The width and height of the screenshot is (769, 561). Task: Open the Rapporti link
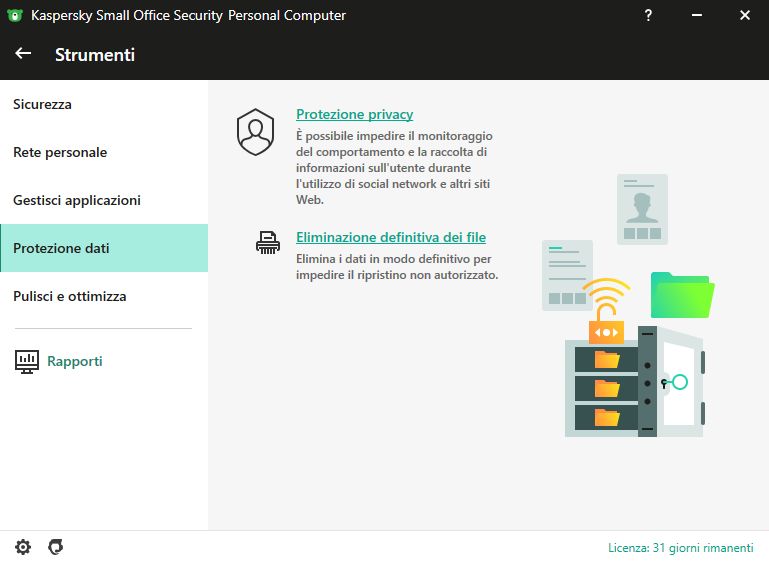click(x=75, y=361)
